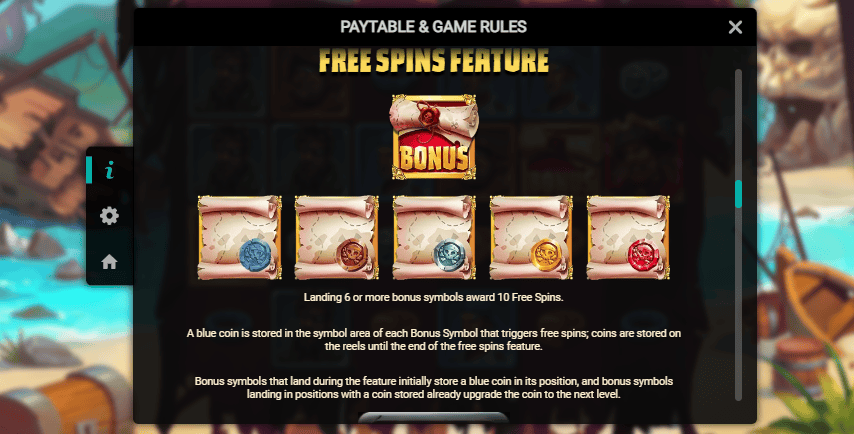Click the paytable scrollbar thumb

(x=739, y=193)
